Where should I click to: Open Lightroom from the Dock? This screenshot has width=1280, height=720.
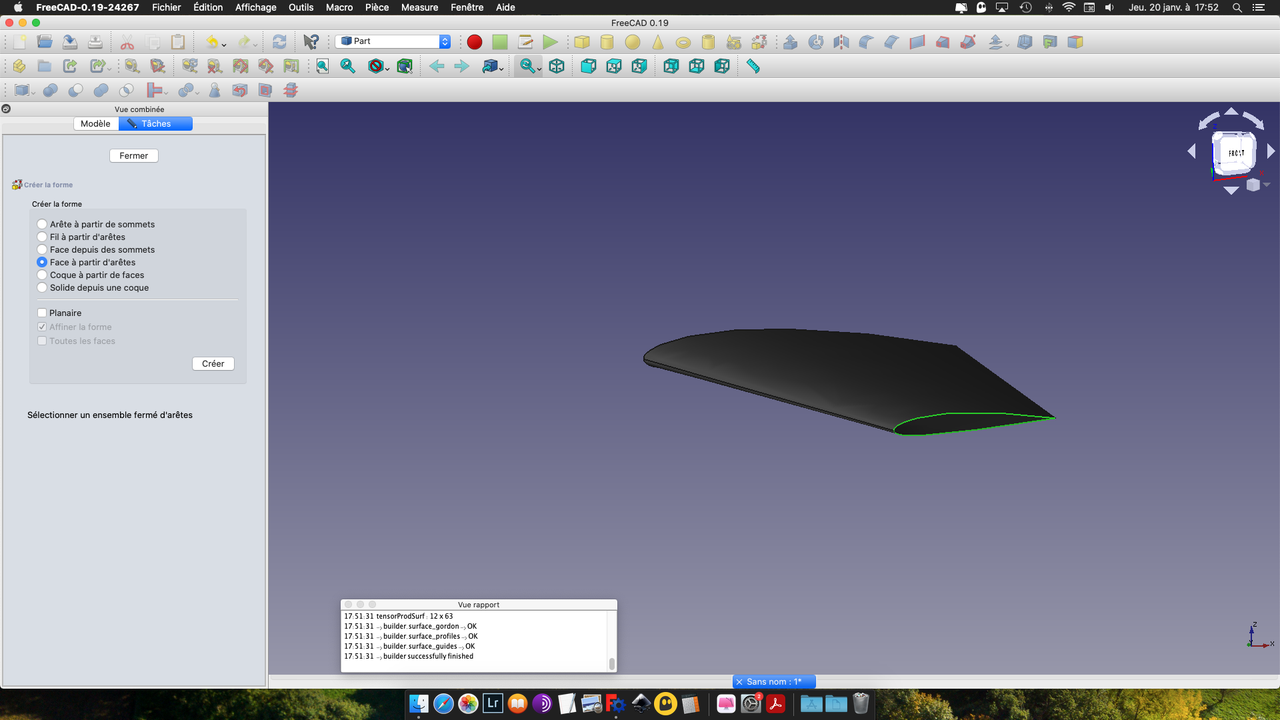click(x=493, y=704)
